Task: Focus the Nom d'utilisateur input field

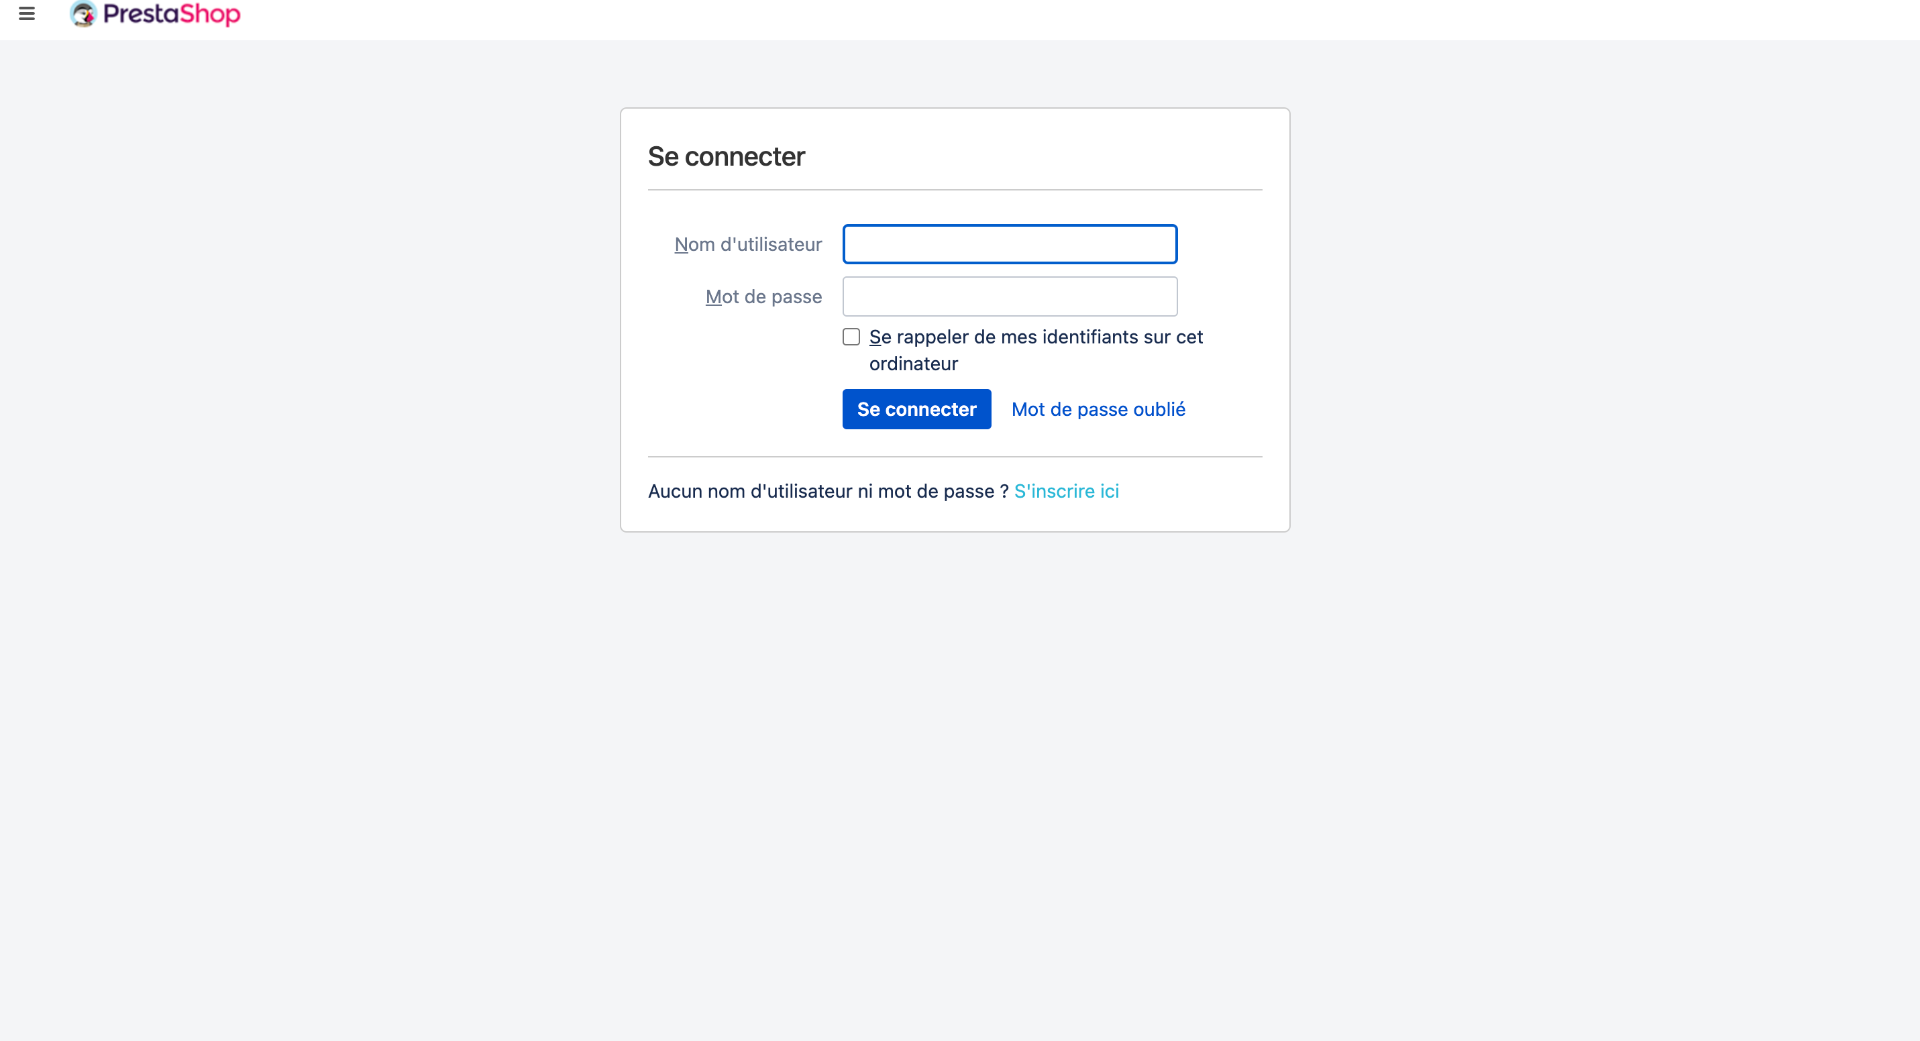Action: click(1009, 244)
